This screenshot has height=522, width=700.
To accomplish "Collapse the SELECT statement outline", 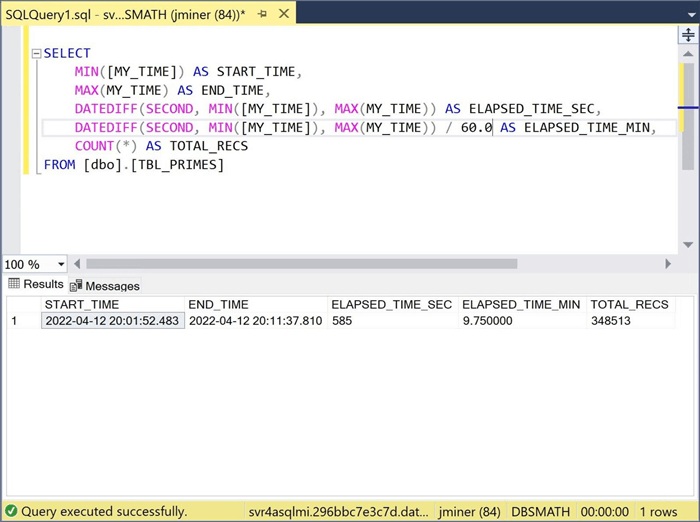I will [x=36, y=54].
